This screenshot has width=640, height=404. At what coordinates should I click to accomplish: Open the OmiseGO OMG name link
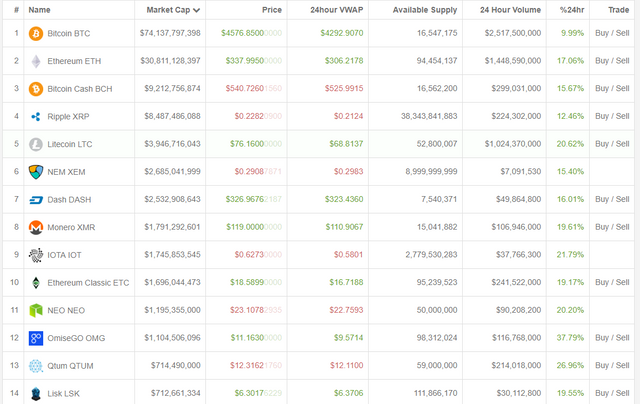[x=76, y=338]
